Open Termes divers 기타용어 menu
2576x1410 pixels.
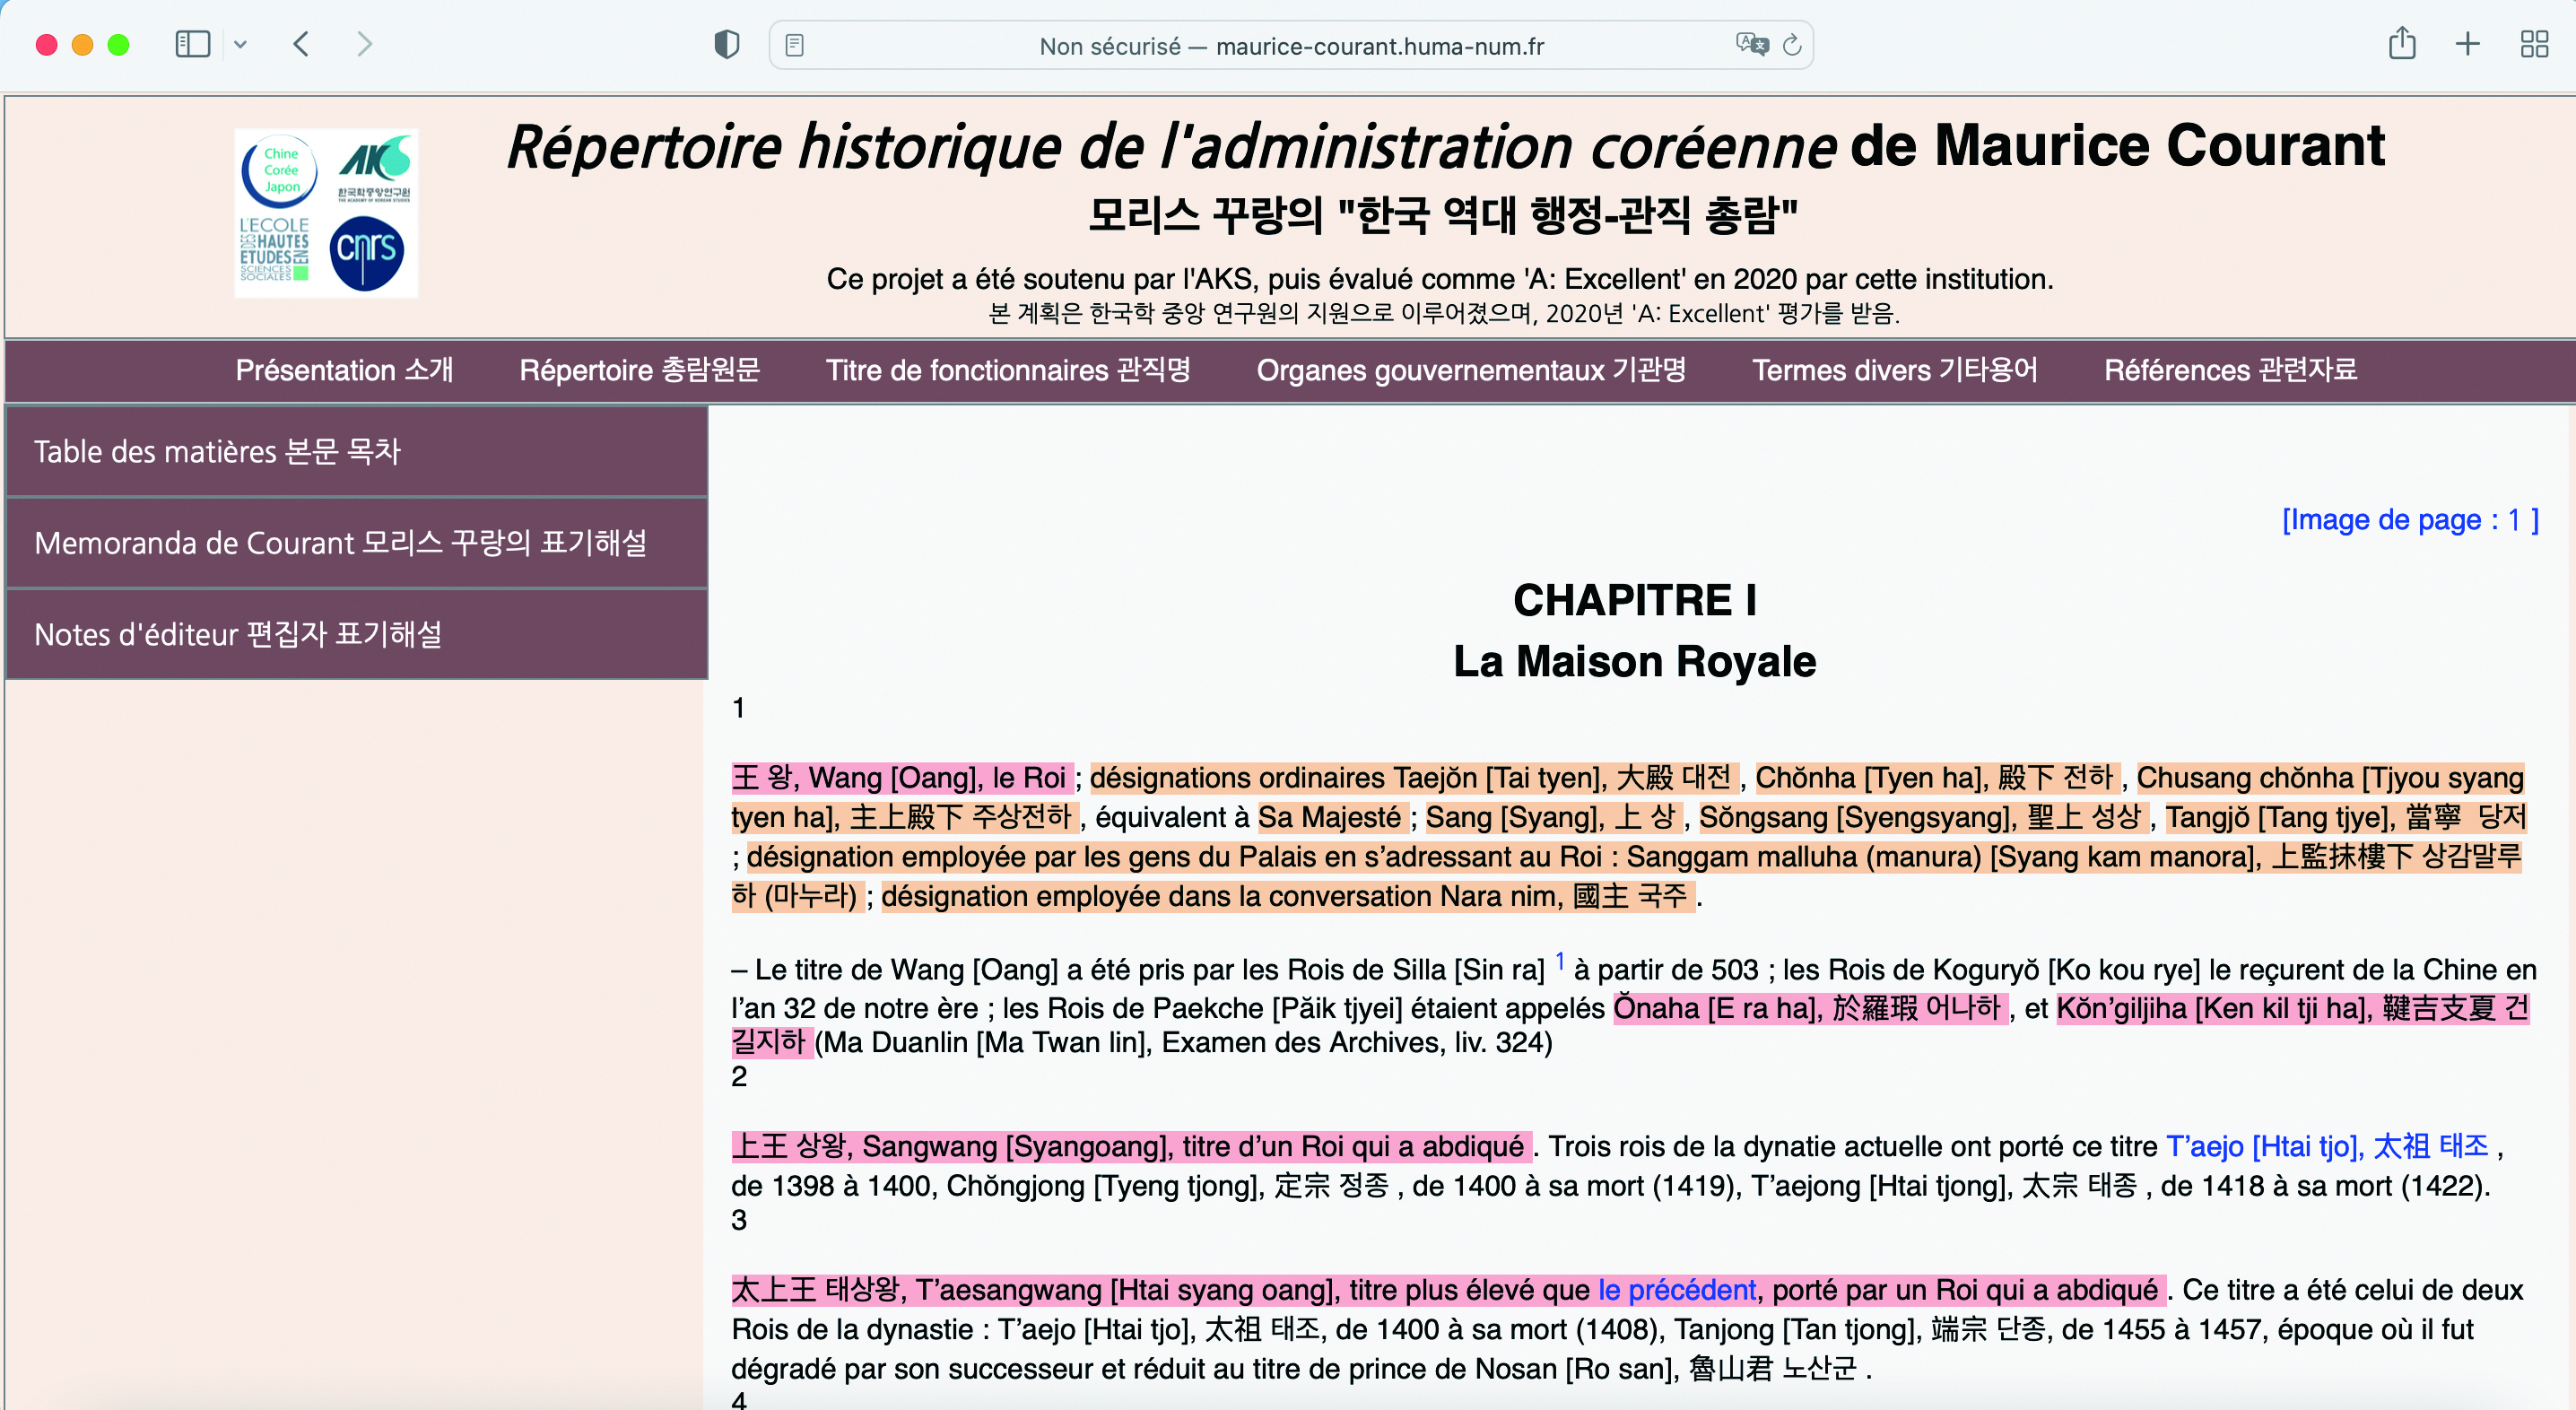[1895, 370]
